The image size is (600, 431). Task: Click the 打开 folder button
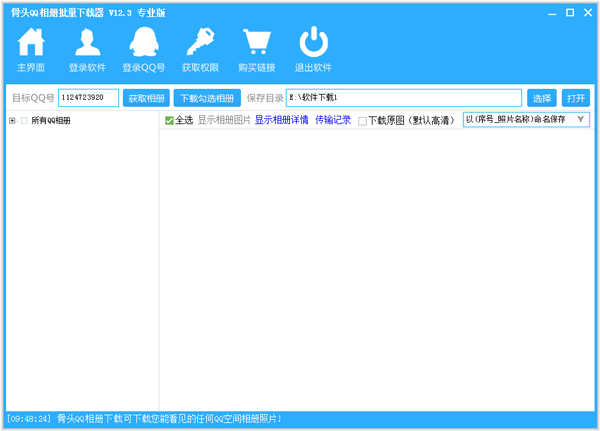click(x=576, y=98)
